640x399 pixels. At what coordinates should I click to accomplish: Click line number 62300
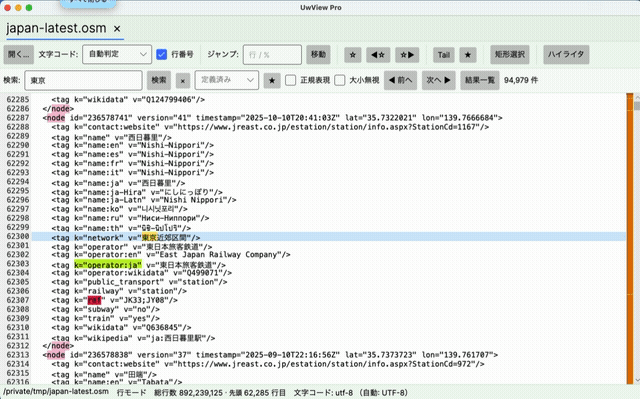pos(18,237)
